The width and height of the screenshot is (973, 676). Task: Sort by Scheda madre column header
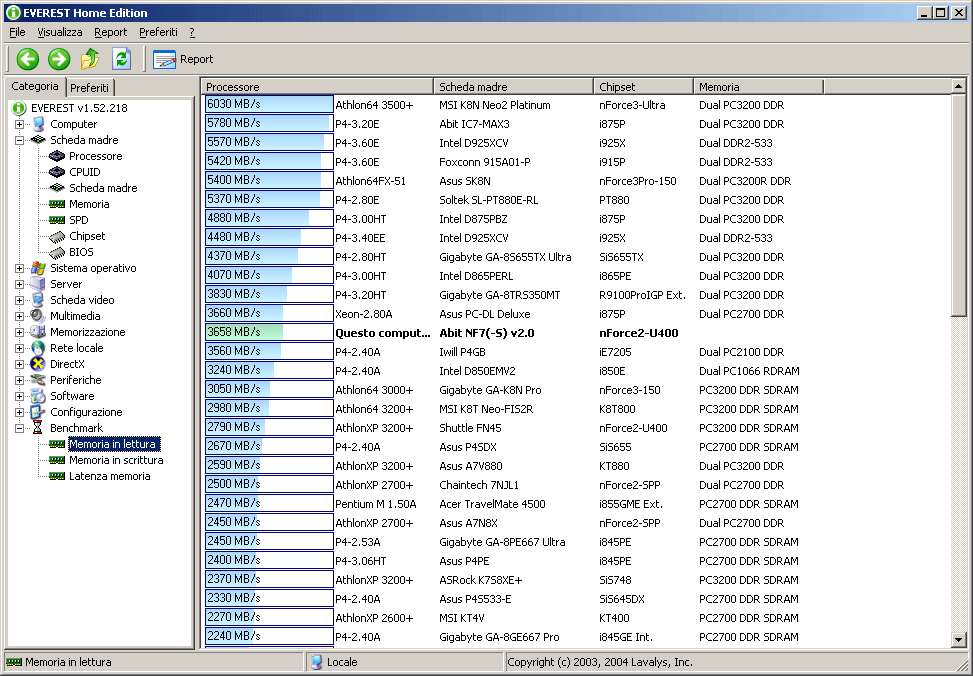(x=513, y=87)
